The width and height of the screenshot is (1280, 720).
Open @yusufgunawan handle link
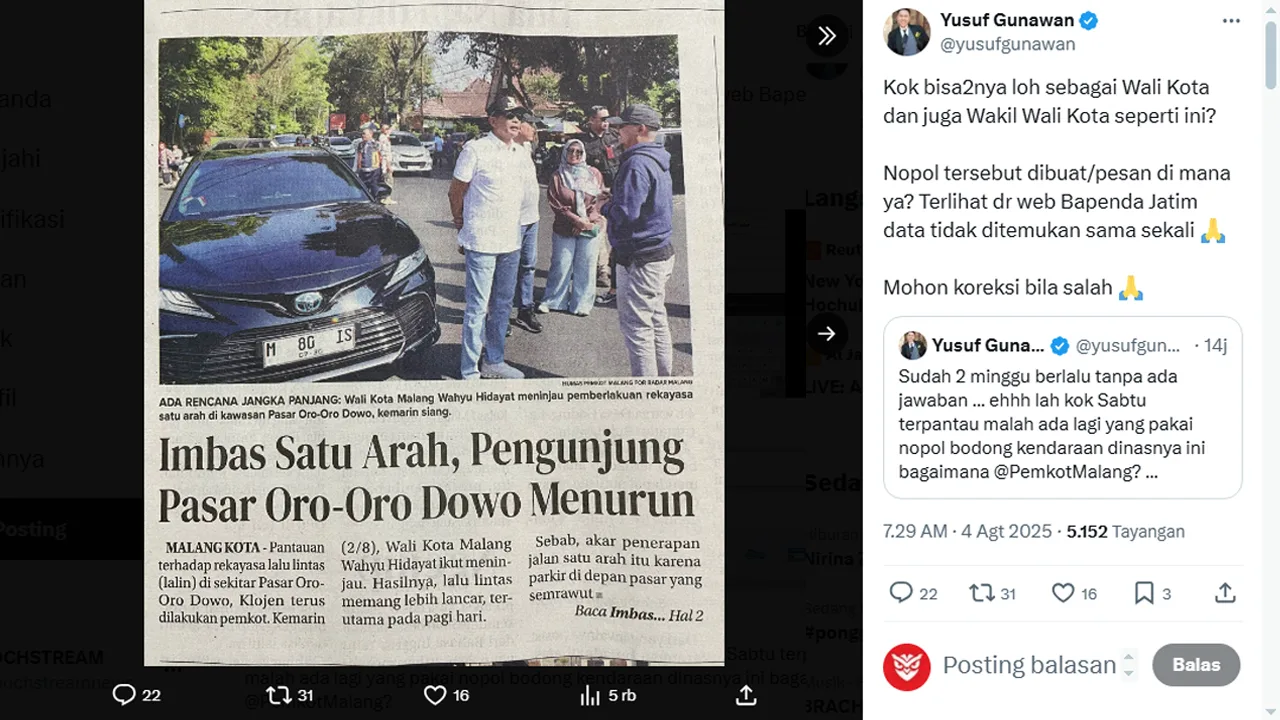coord(1008,44)
